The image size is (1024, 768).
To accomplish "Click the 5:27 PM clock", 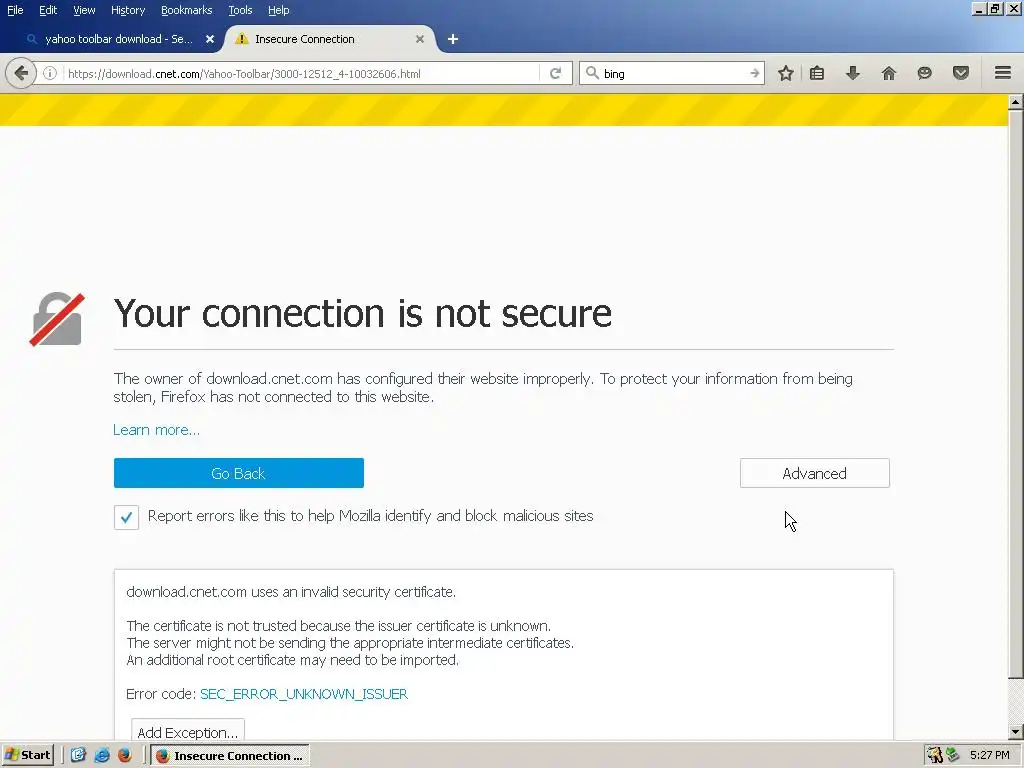I will pyautogui.click(x=989, y=755).
